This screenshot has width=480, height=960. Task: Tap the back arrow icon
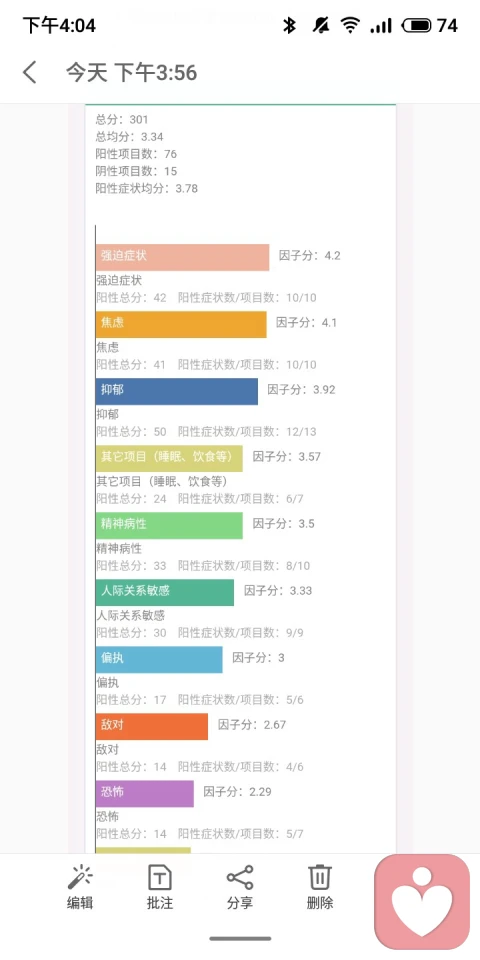coord(29,73)
